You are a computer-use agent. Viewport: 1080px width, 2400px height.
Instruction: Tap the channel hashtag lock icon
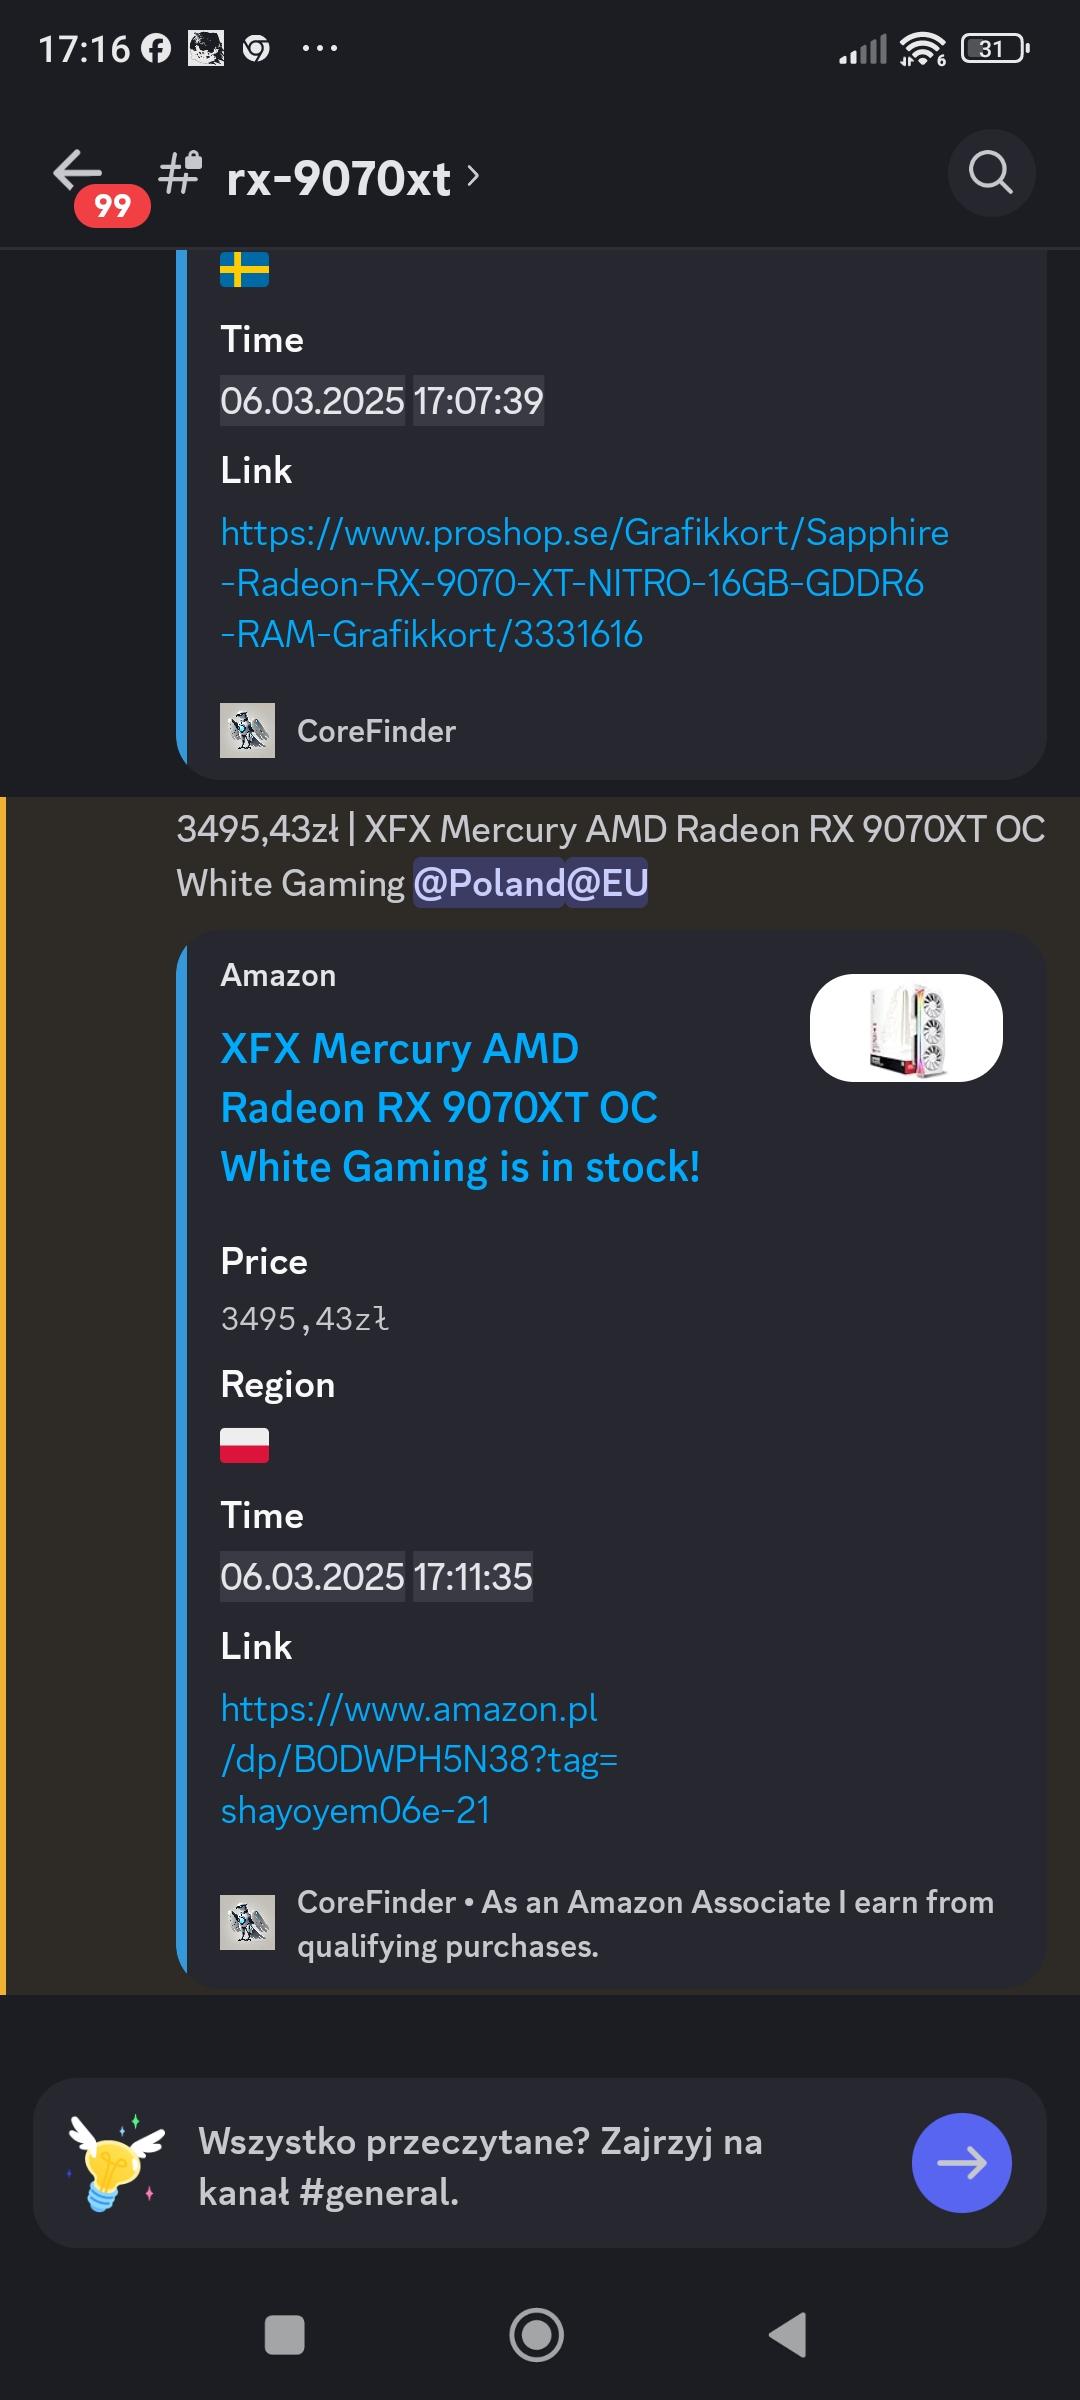[181, 172]
